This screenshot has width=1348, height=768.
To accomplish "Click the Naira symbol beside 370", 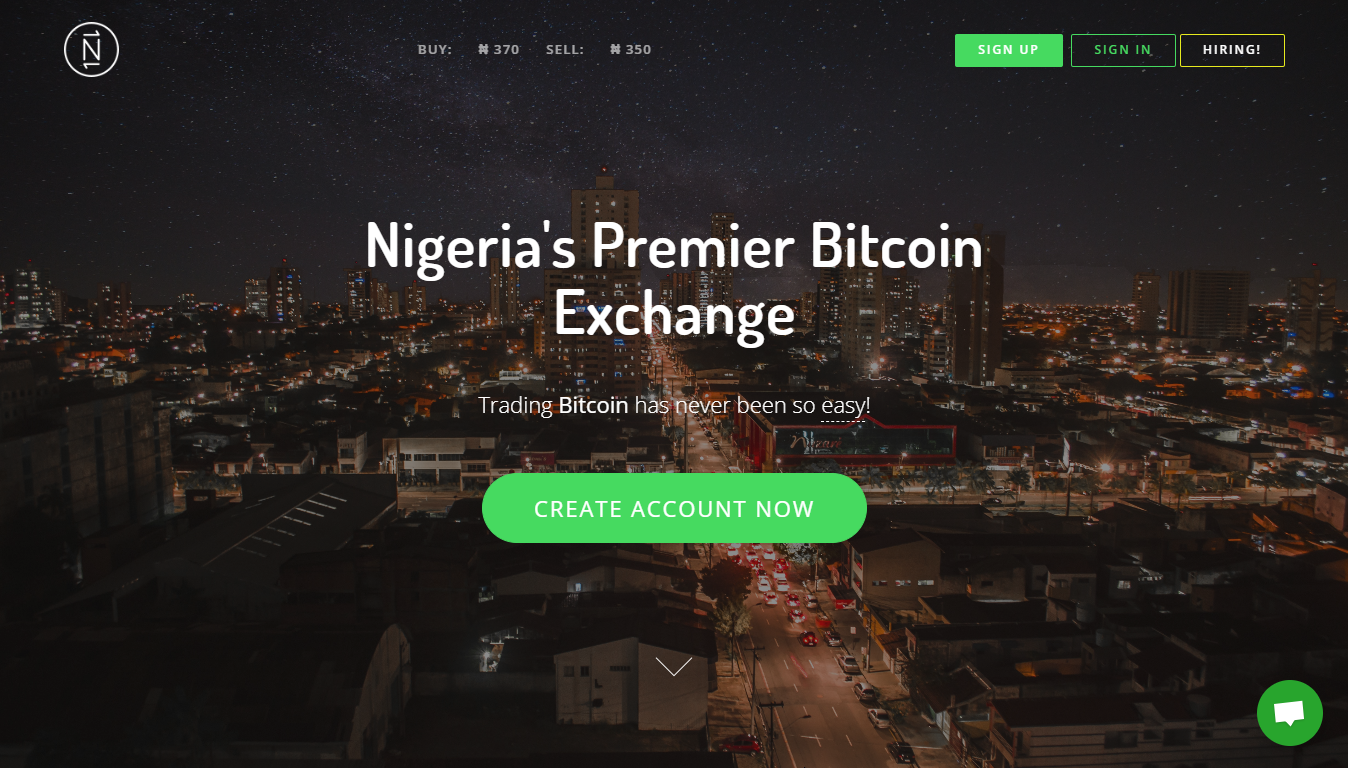I will point(483,49).
